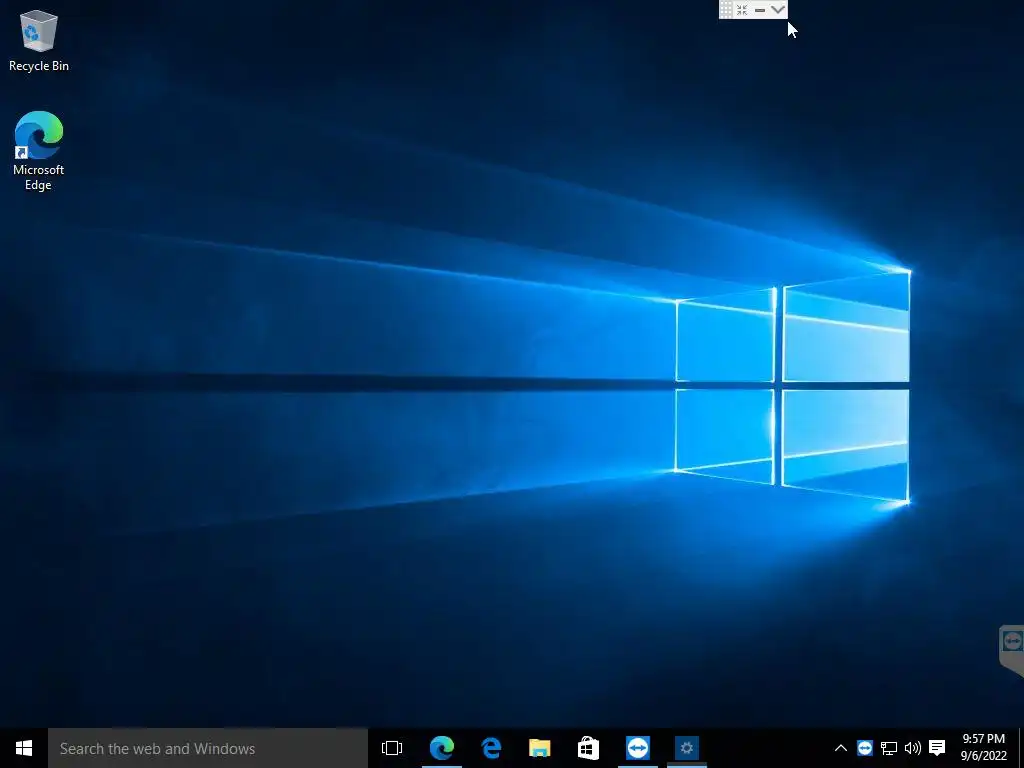Image resolution: width=1024 pixels, height=768 pixels.
Task: Open File Explorer from the taskbar
Action: tap(539, 748)
